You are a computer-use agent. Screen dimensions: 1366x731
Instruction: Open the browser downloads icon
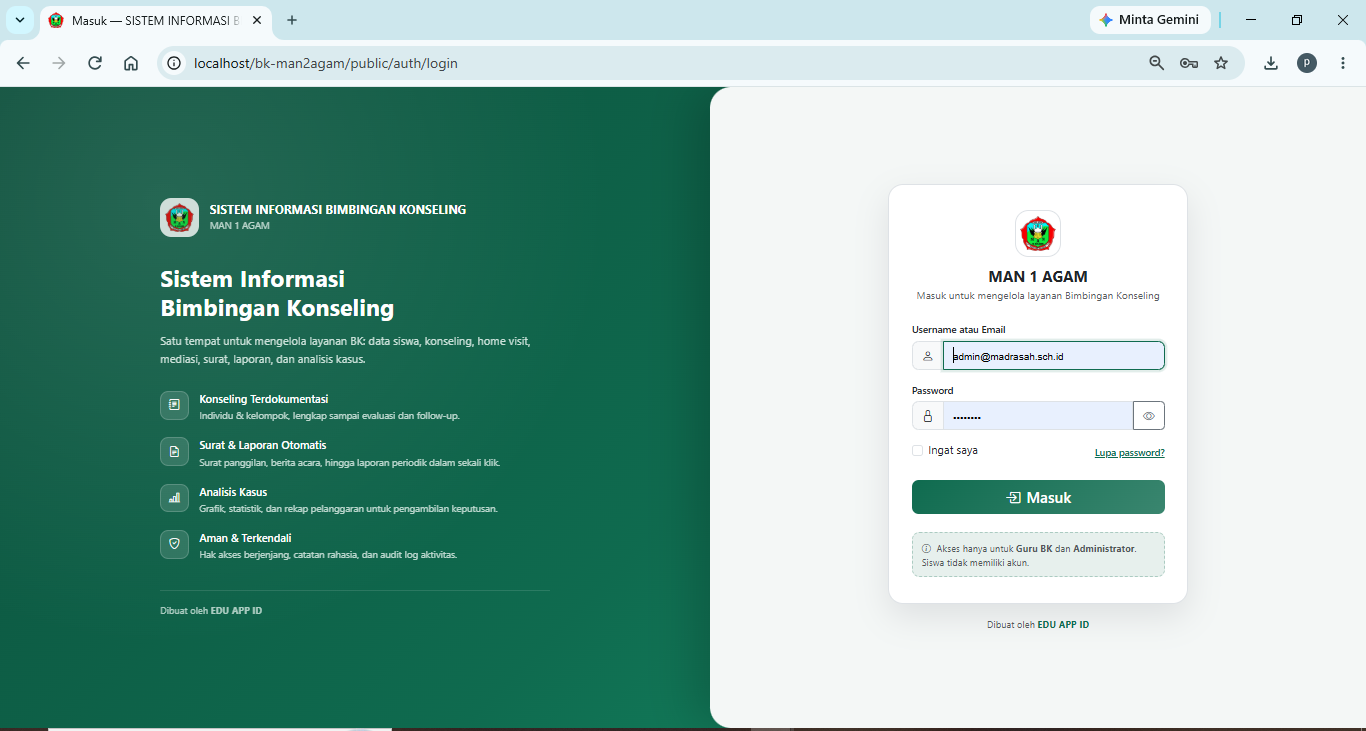pyautogui.click(x=1271, y=63)
